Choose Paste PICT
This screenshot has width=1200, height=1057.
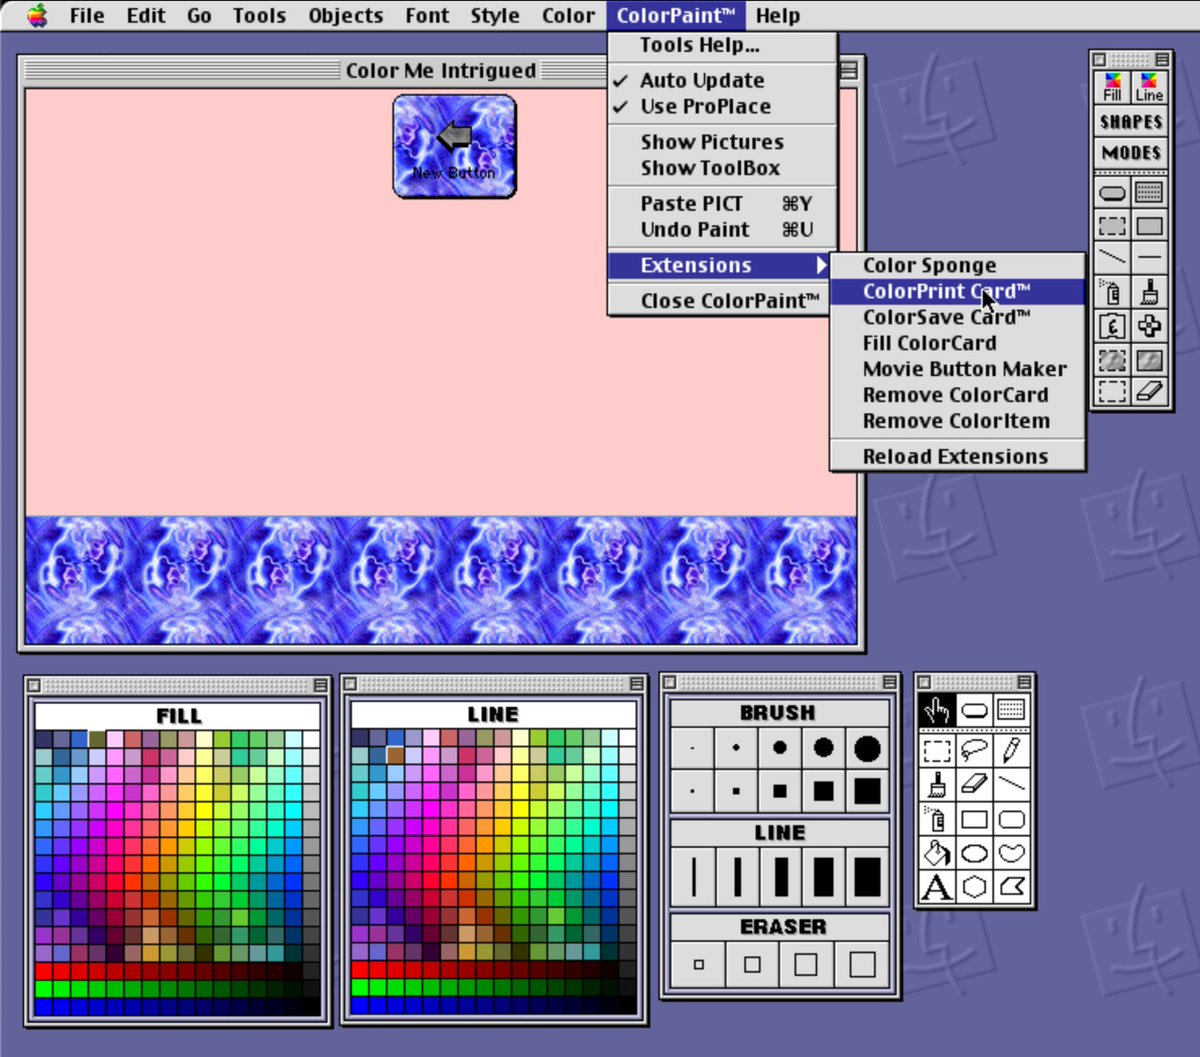[x=722, y=203]
